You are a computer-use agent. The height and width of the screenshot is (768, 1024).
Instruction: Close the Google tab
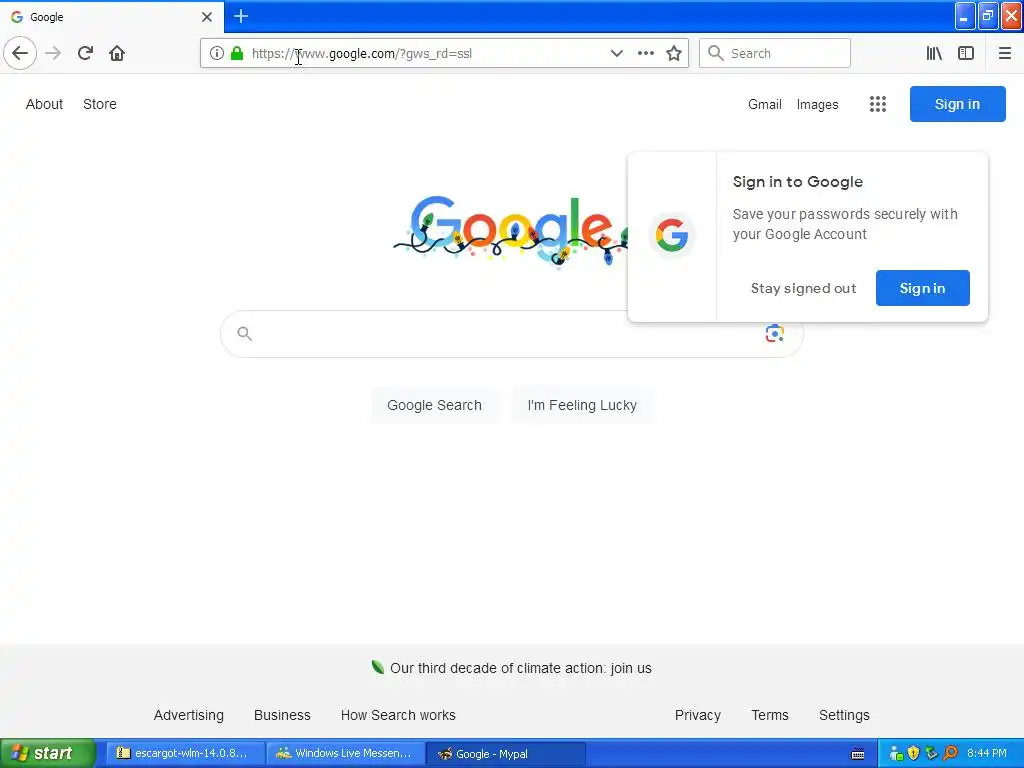(x=207, y=17)
